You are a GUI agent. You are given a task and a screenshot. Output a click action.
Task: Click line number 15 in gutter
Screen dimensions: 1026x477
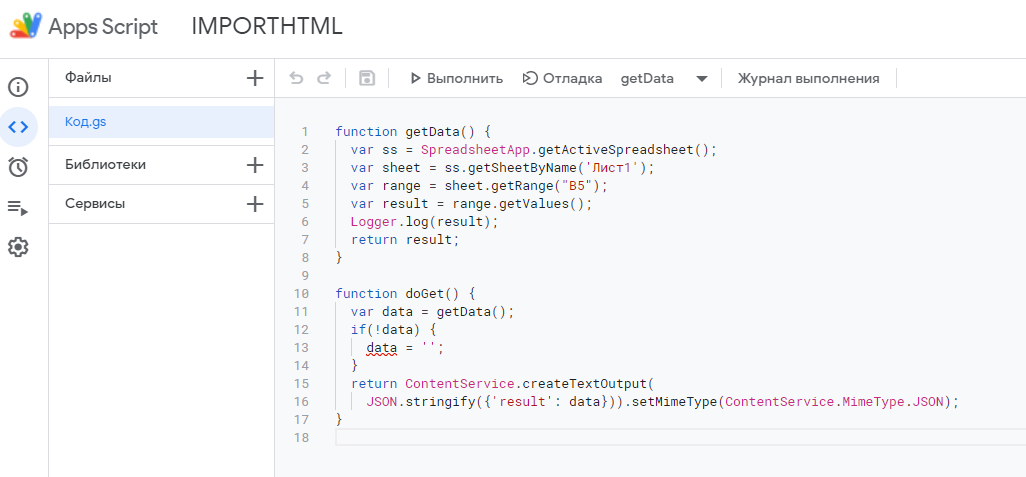[x=301, y=384]
